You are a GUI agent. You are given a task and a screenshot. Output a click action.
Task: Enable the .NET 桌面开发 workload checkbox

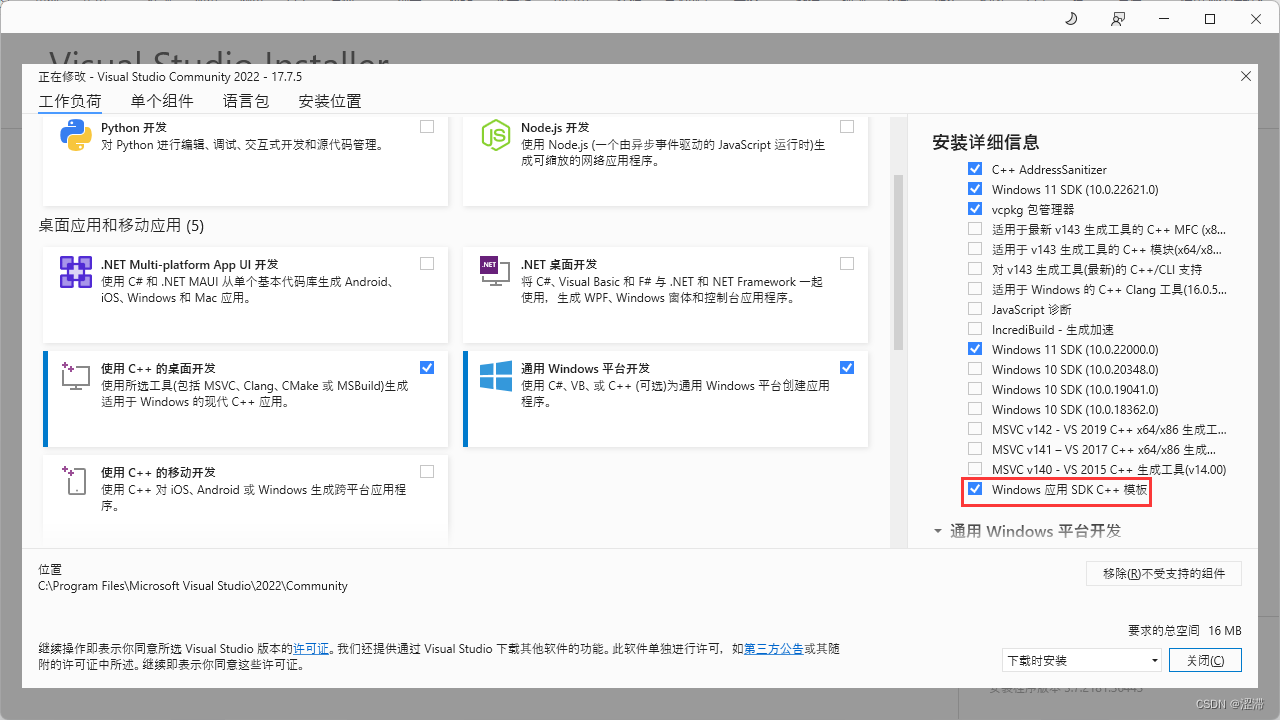point(847,264)
